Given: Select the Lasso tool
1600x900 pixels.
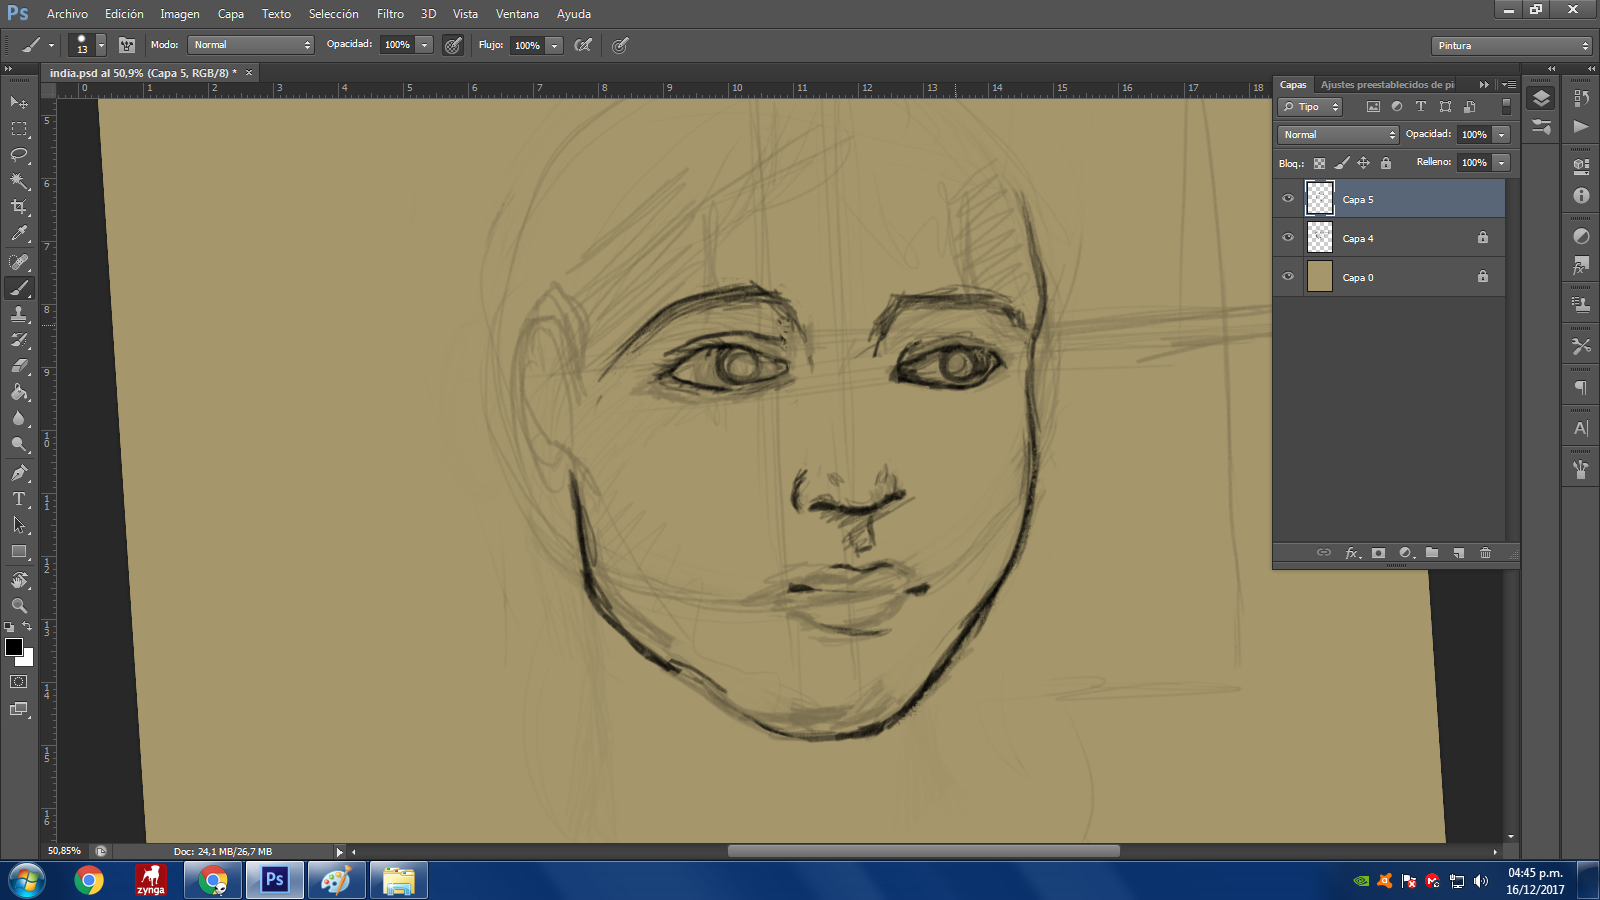Looking at the screenshot, I should [19, 155].
